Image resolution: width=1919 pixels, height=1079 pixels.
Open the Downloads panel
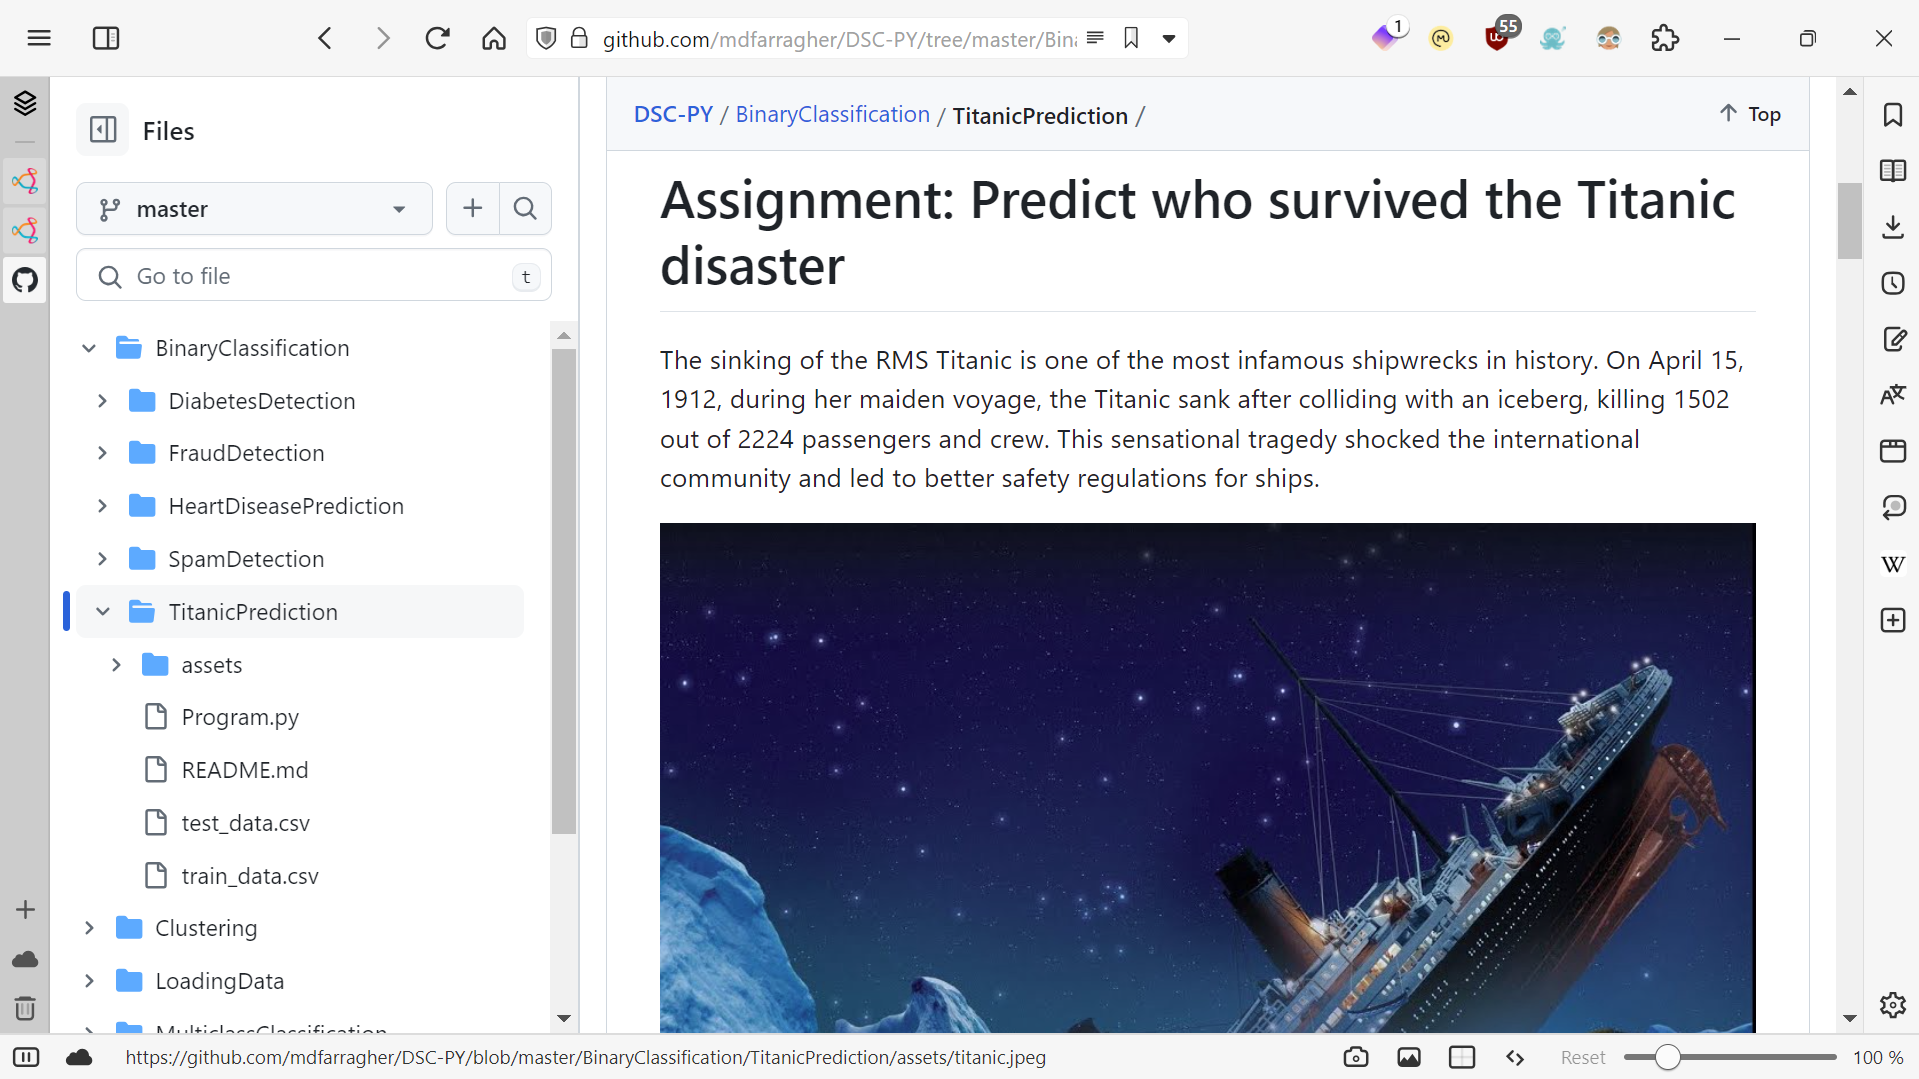[x=1893, y=226]
